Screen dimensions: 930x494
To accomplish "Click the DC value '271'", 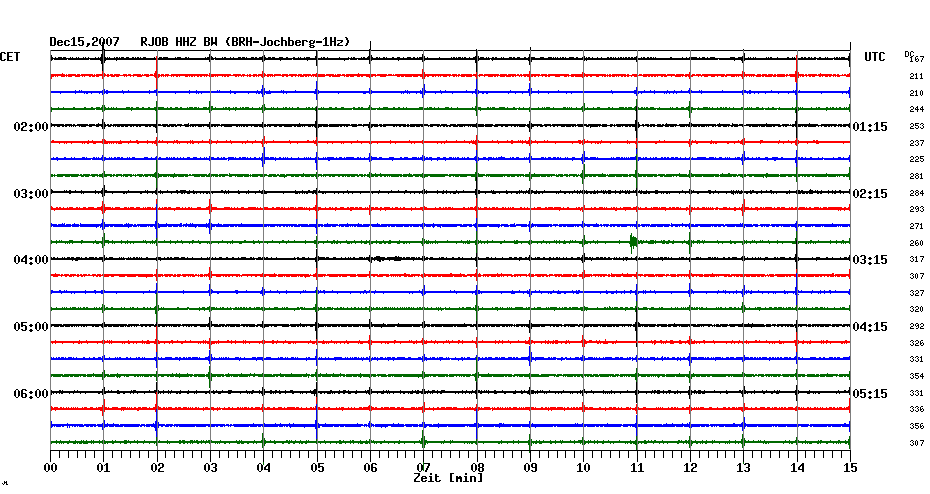I will (917, 227).
